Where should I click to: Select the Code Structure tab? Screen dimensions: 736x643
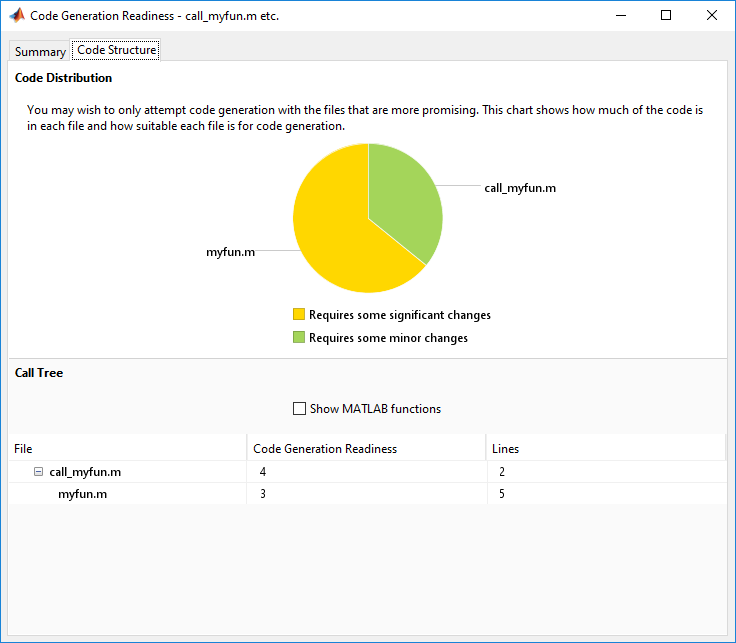coord(116,50)
